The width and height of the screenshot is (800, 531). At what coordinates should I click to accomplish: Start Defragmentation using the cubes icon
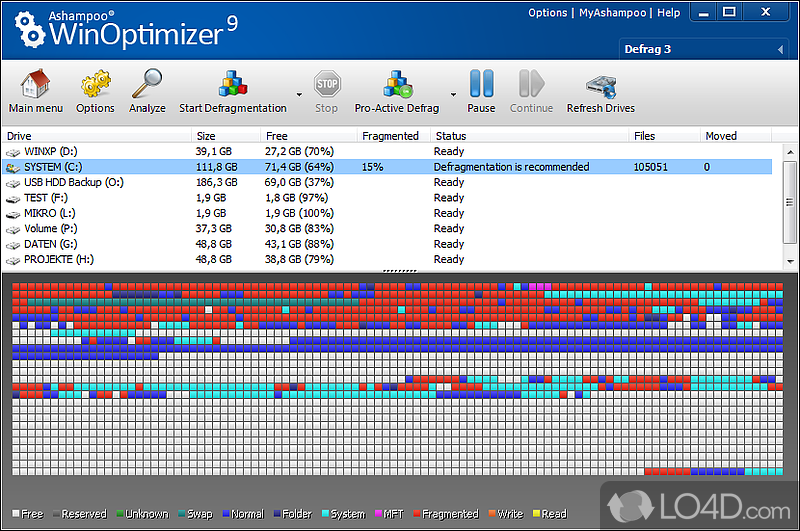(x=232, y=83)
